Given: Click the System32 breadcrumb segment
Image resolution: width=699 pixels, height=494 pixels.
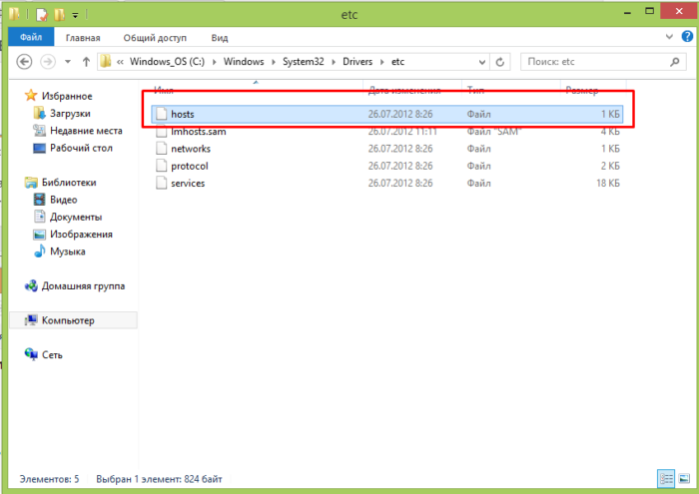Looking at the screenshot, I should tap(303, 62).
